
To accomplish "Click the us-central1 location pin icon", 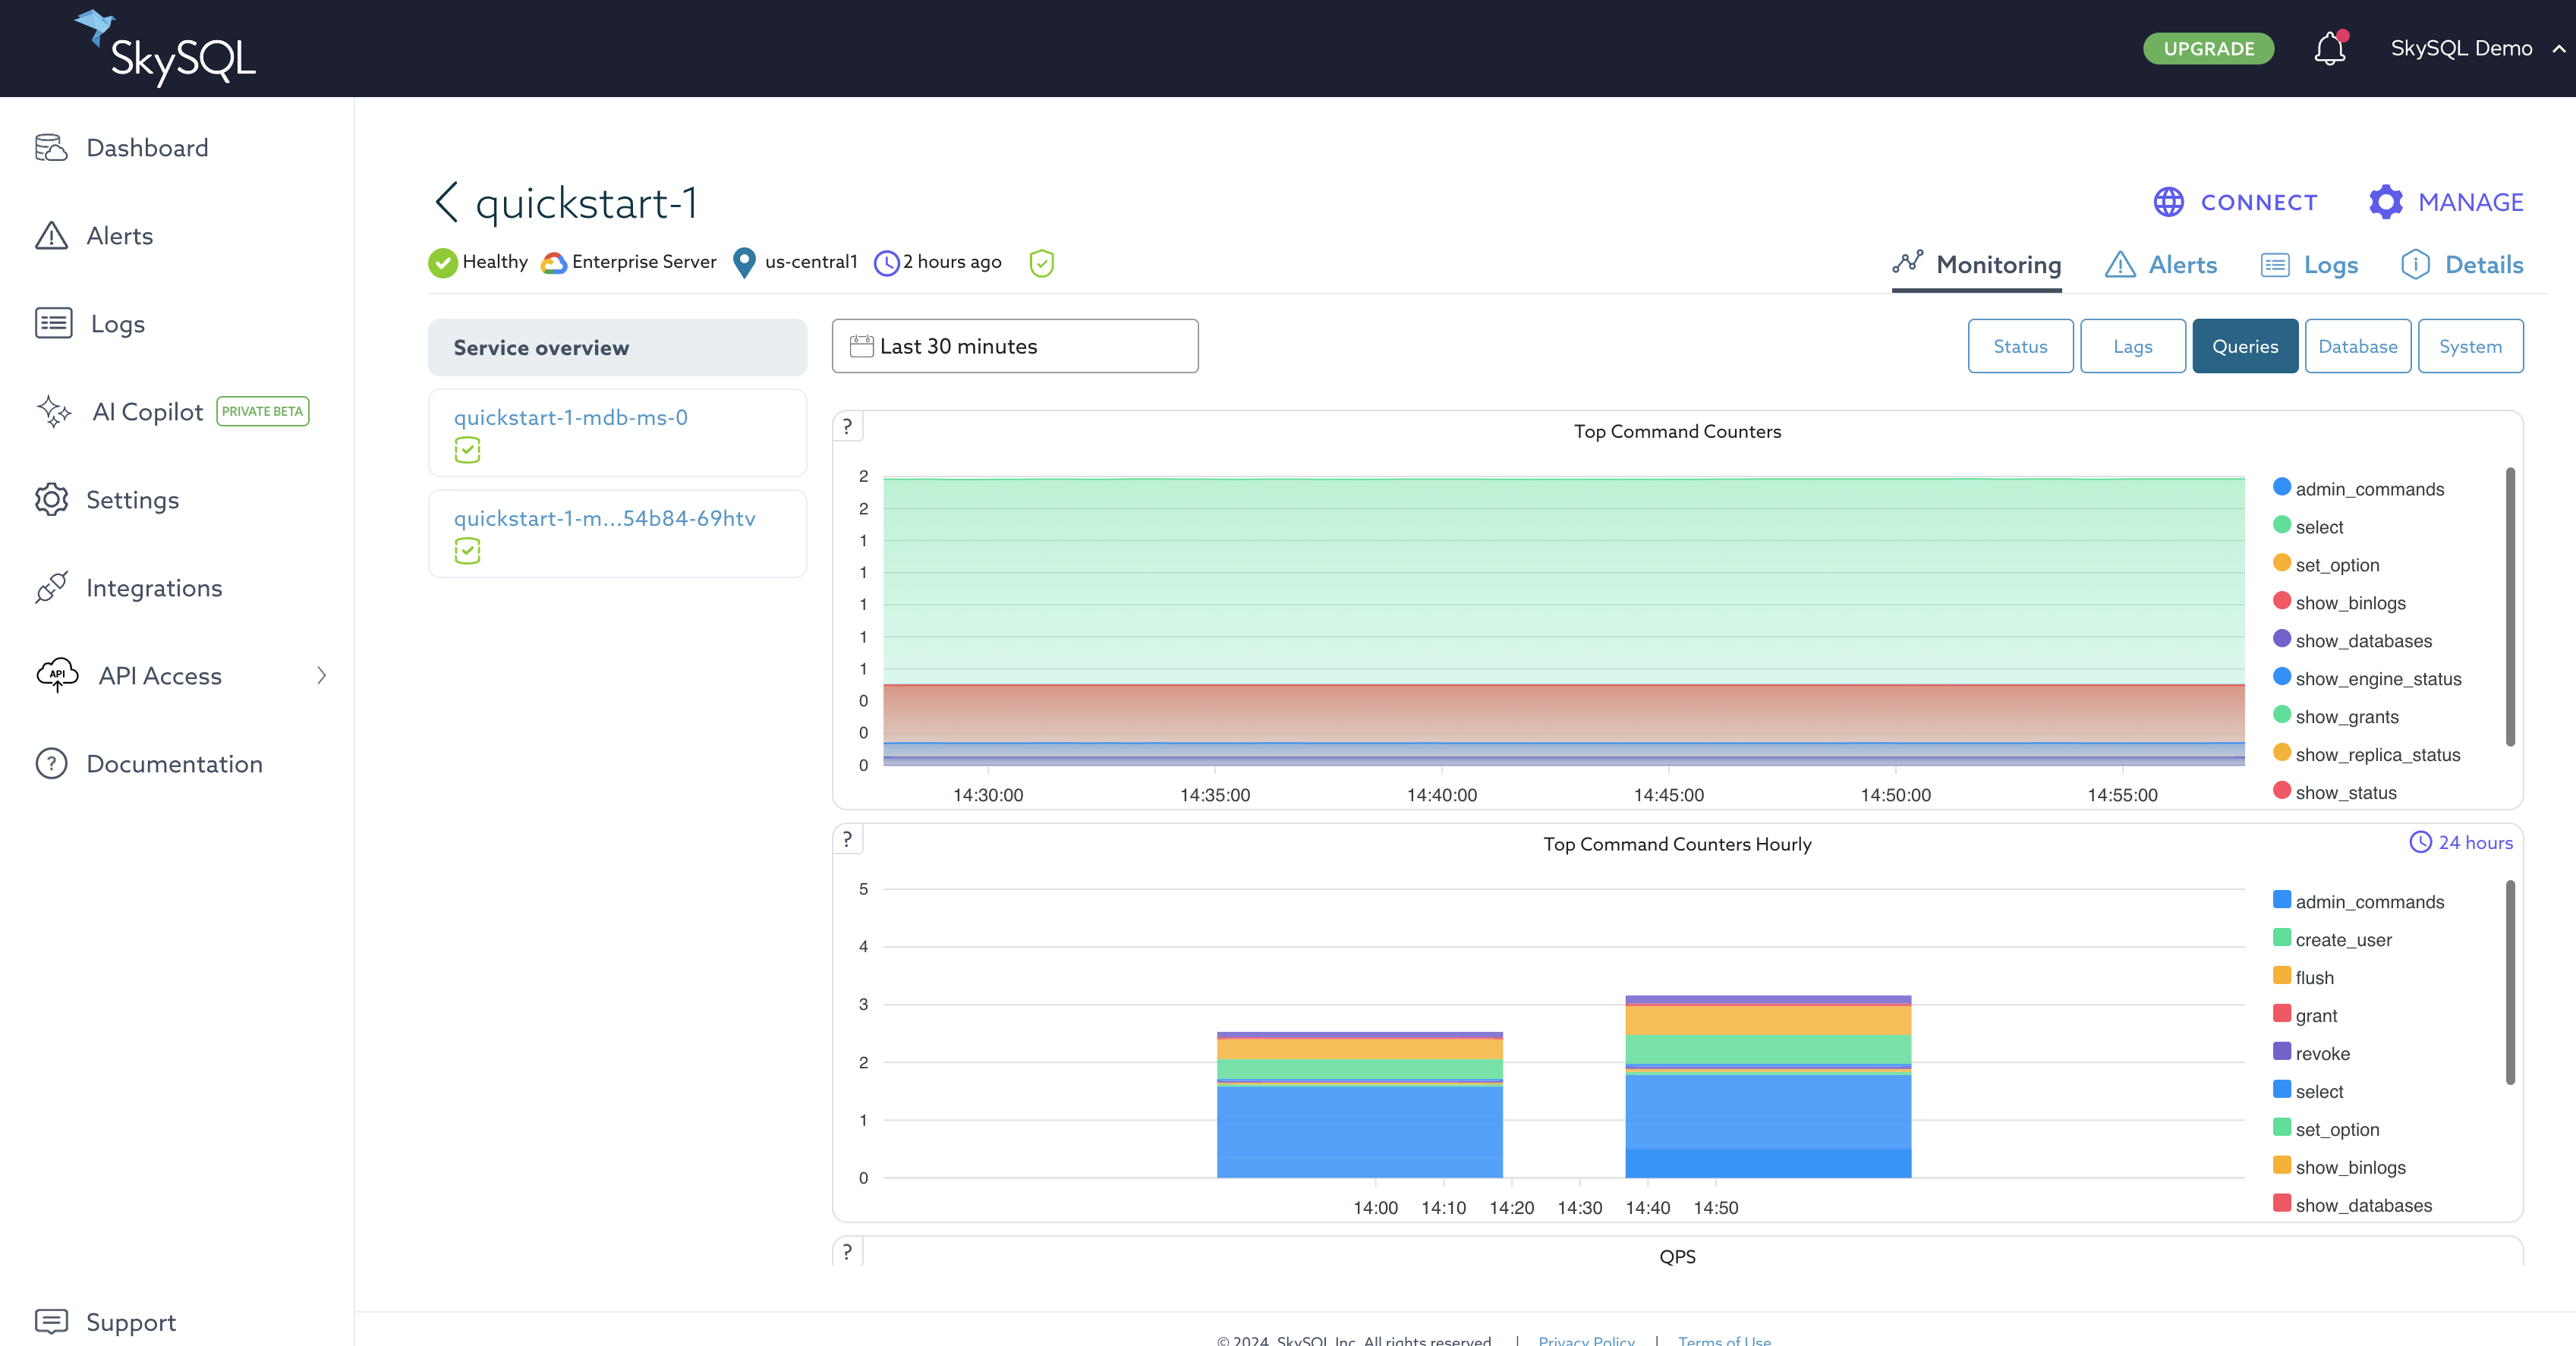I will [x=744, y=263].
